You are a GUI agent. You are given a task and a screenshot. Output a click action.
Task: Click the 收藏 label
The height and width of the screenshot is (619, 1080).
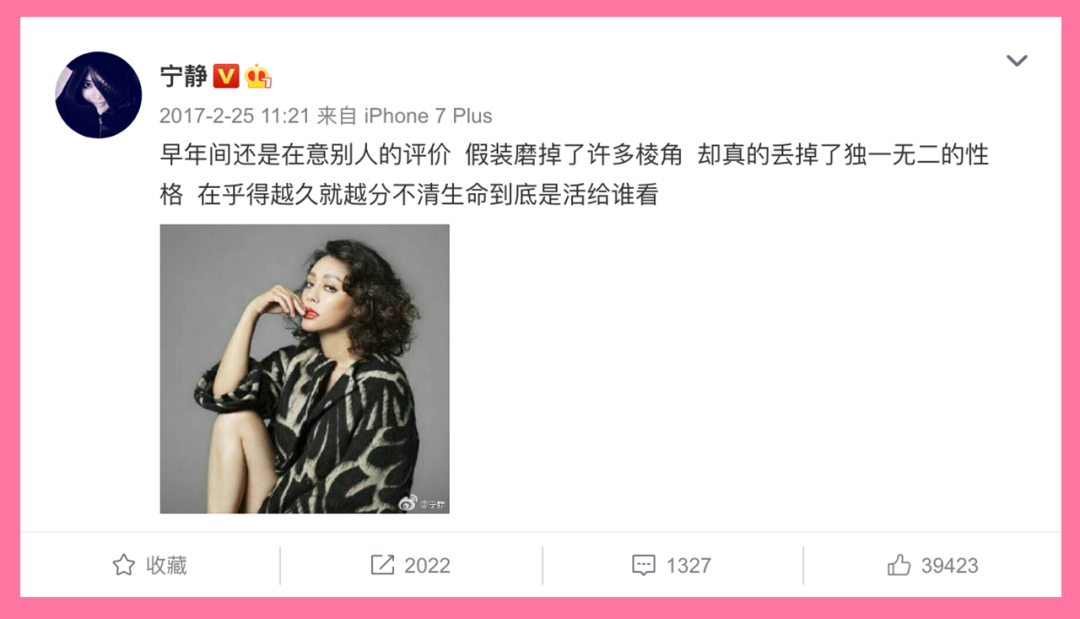(167, 565)
